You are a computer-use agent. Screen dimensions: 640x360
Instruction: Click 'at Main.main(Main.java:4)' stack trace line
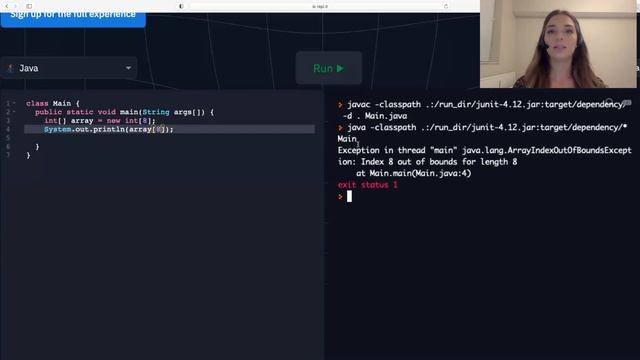pos(413,173)
